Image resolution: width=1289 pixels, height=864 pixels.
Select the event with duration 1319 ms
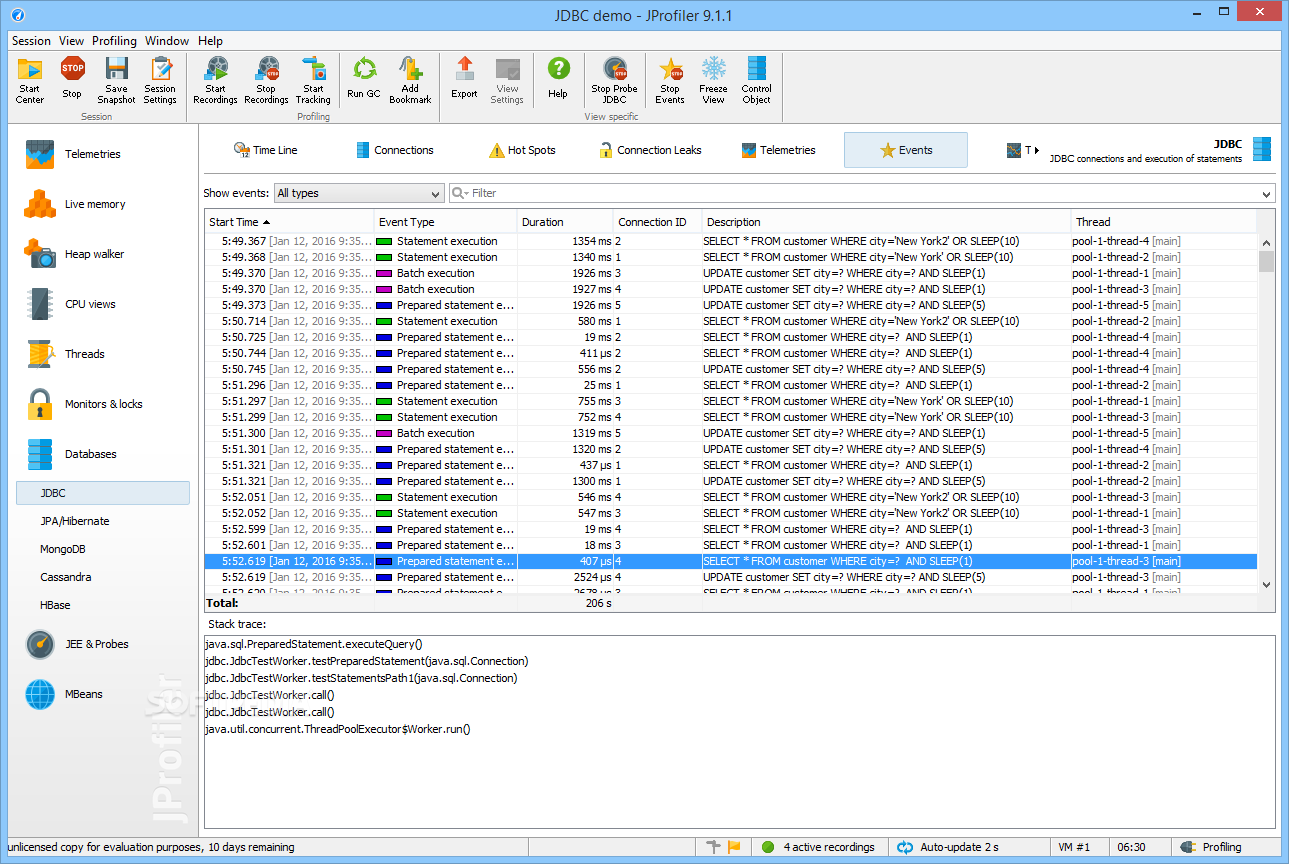point(731,433)
